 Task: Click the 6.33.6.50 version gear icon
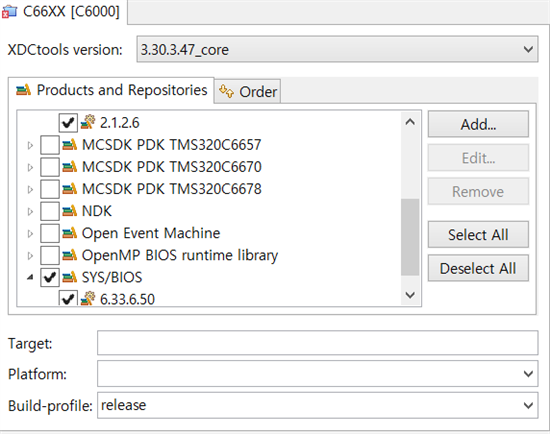coord(88,299)
